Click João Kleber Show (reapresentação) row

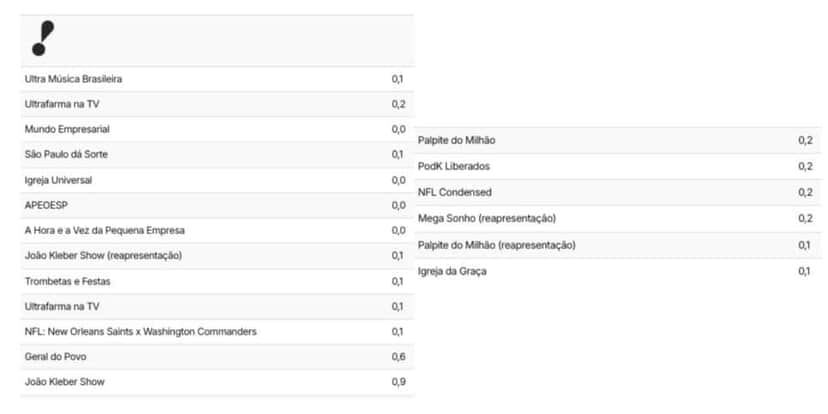click(x=217, y=256)
